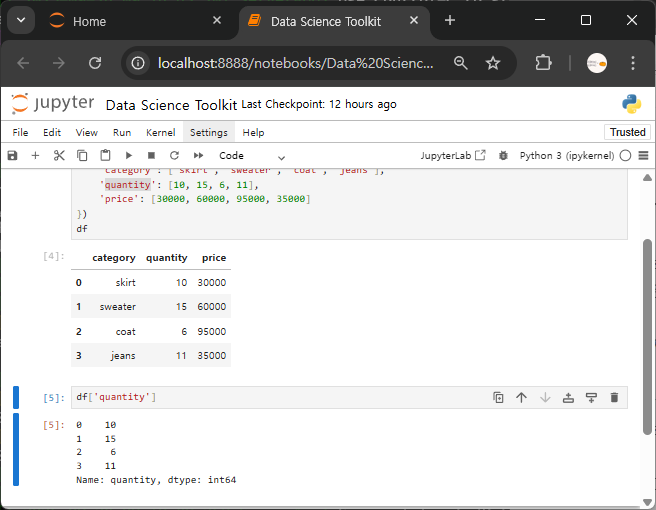Delete cell 5 with the trash icon
This screenshot has width=656, height=510.
pos(614,397)
